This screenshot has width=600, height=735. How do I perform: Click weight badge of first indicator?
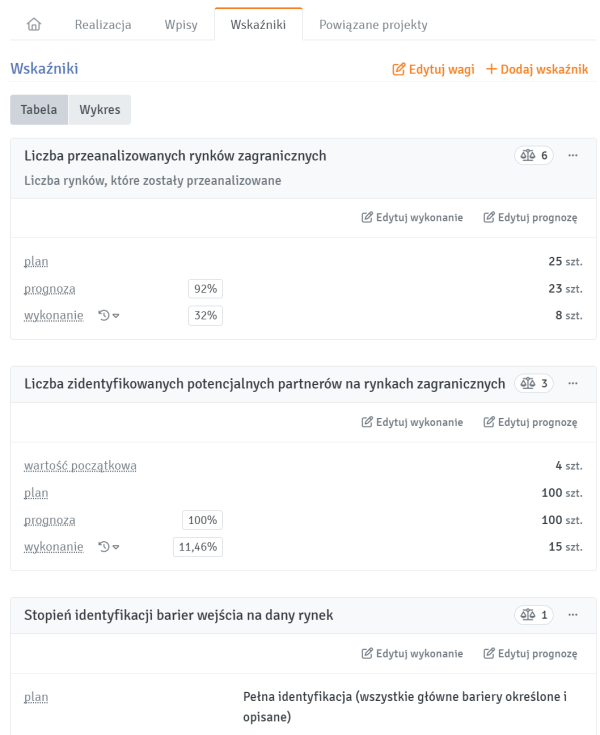click(x=535, y=156)
